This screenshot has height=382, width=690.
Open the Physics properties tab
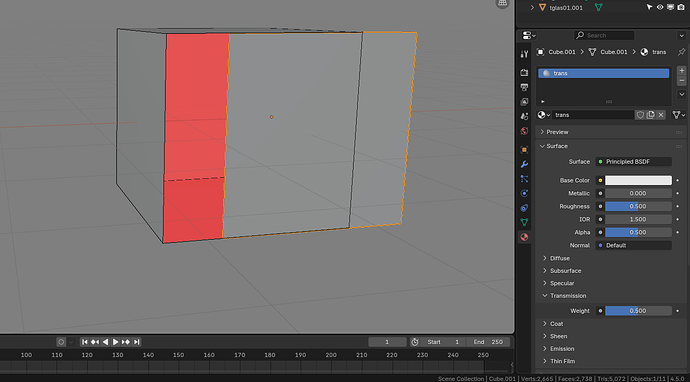coord(524,193)
